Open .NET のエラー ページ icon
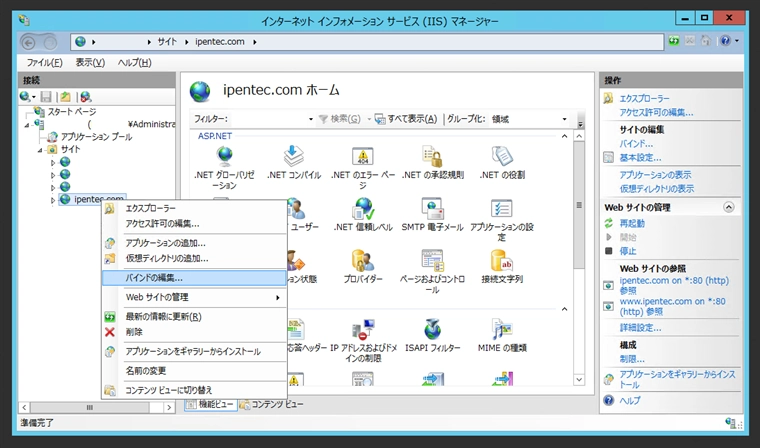Screen dimensions: 760x448 363,167
